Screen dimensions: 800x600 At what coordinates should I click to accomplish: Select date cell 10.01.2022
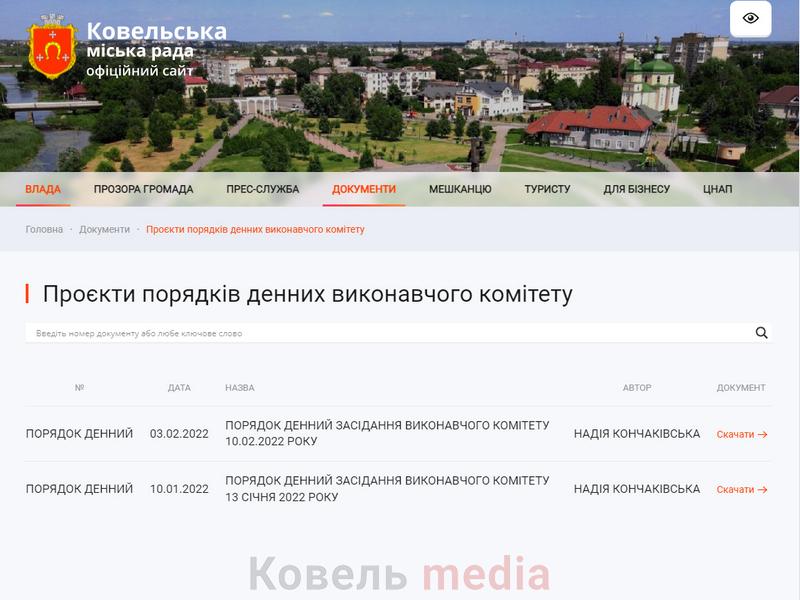[x=179, y=489]
